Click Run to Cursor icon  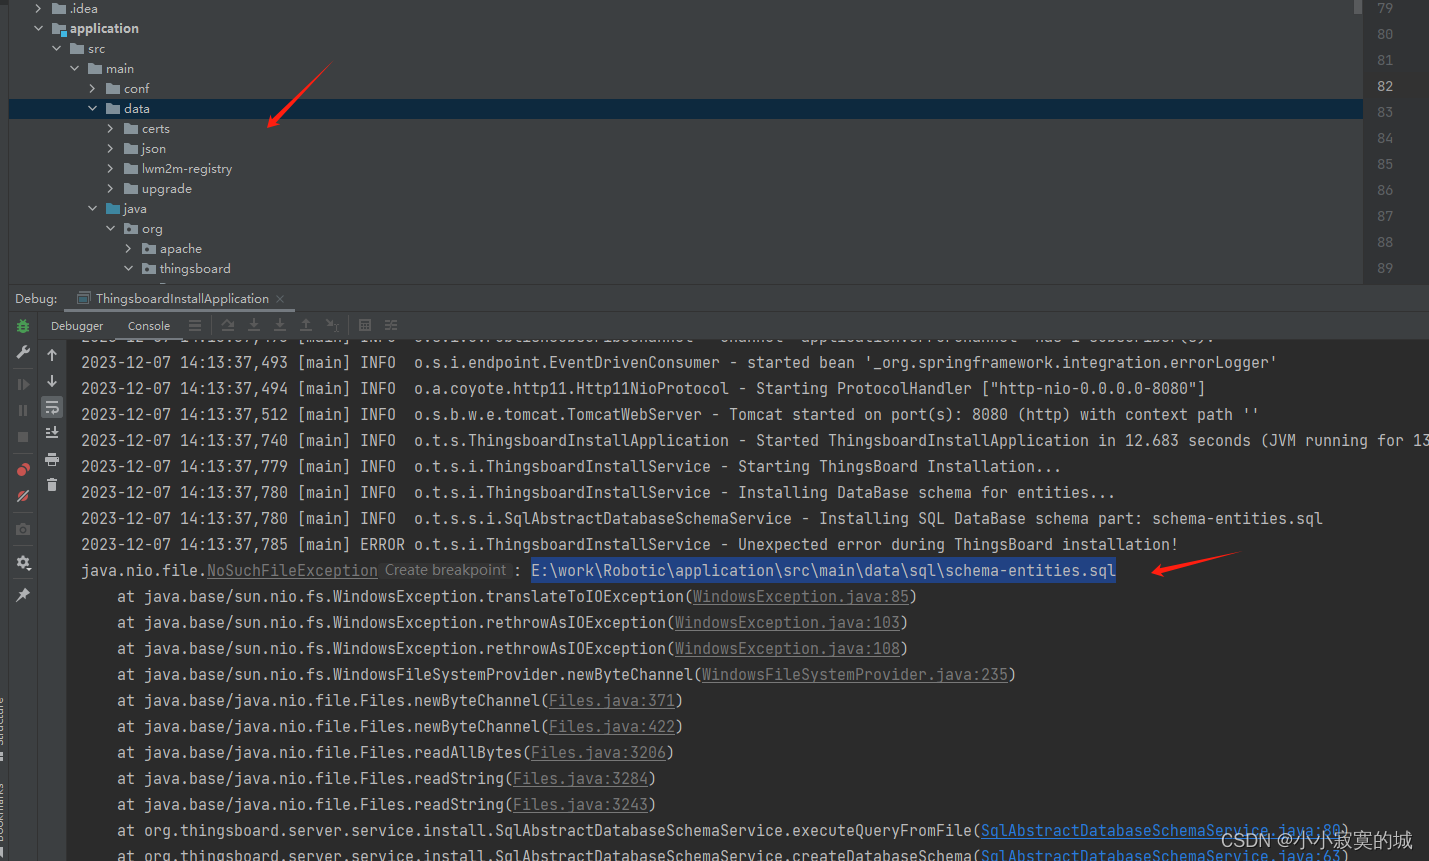(332, 326)
